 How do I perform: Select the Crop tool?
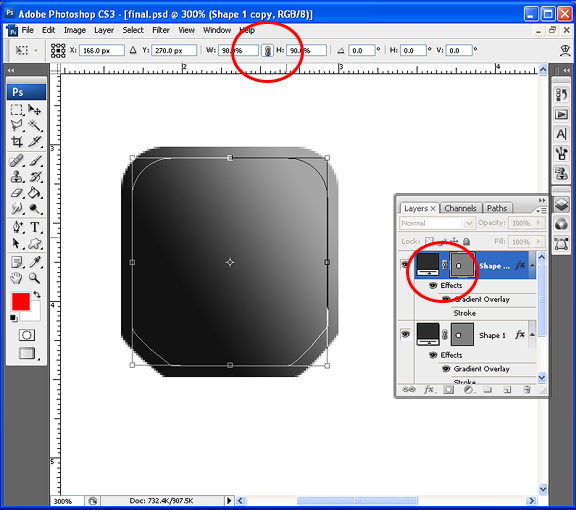[x=16, y=141]
